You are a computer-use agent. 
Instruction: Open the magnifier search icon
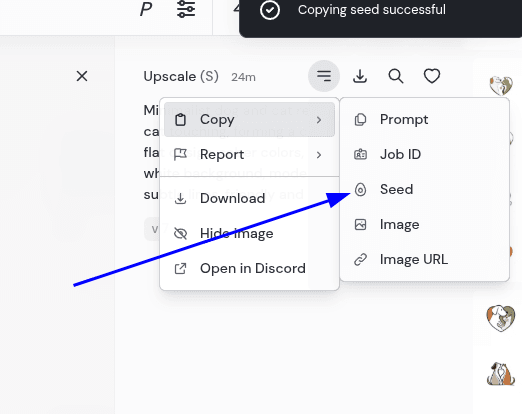396,76
